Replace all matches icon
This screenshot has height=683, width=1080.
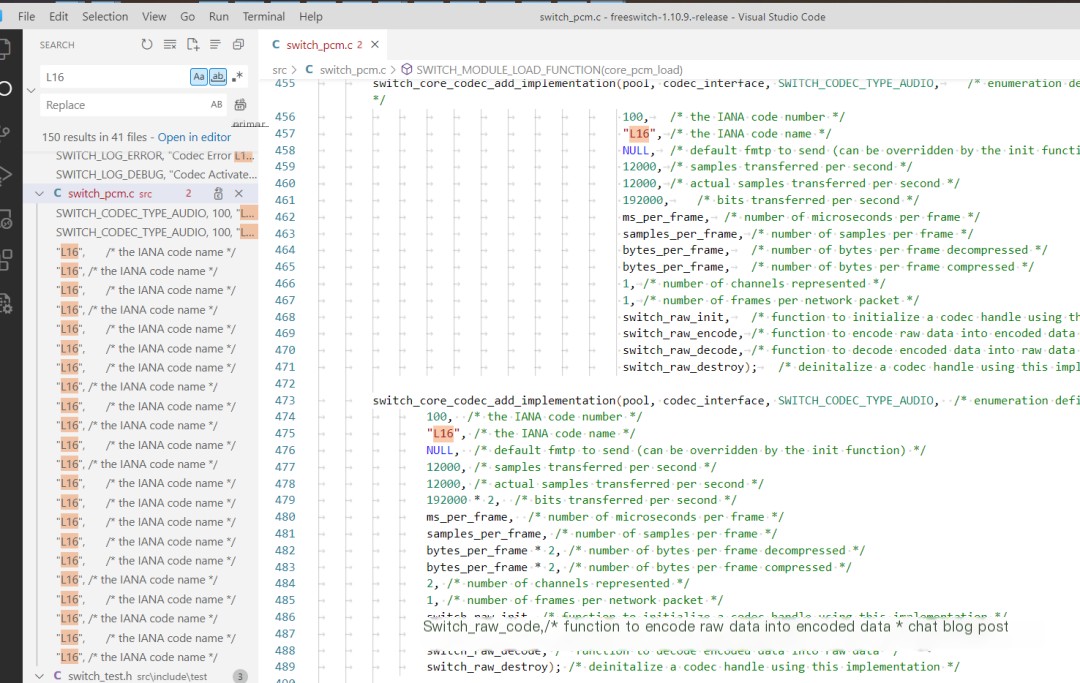[240, 105]
